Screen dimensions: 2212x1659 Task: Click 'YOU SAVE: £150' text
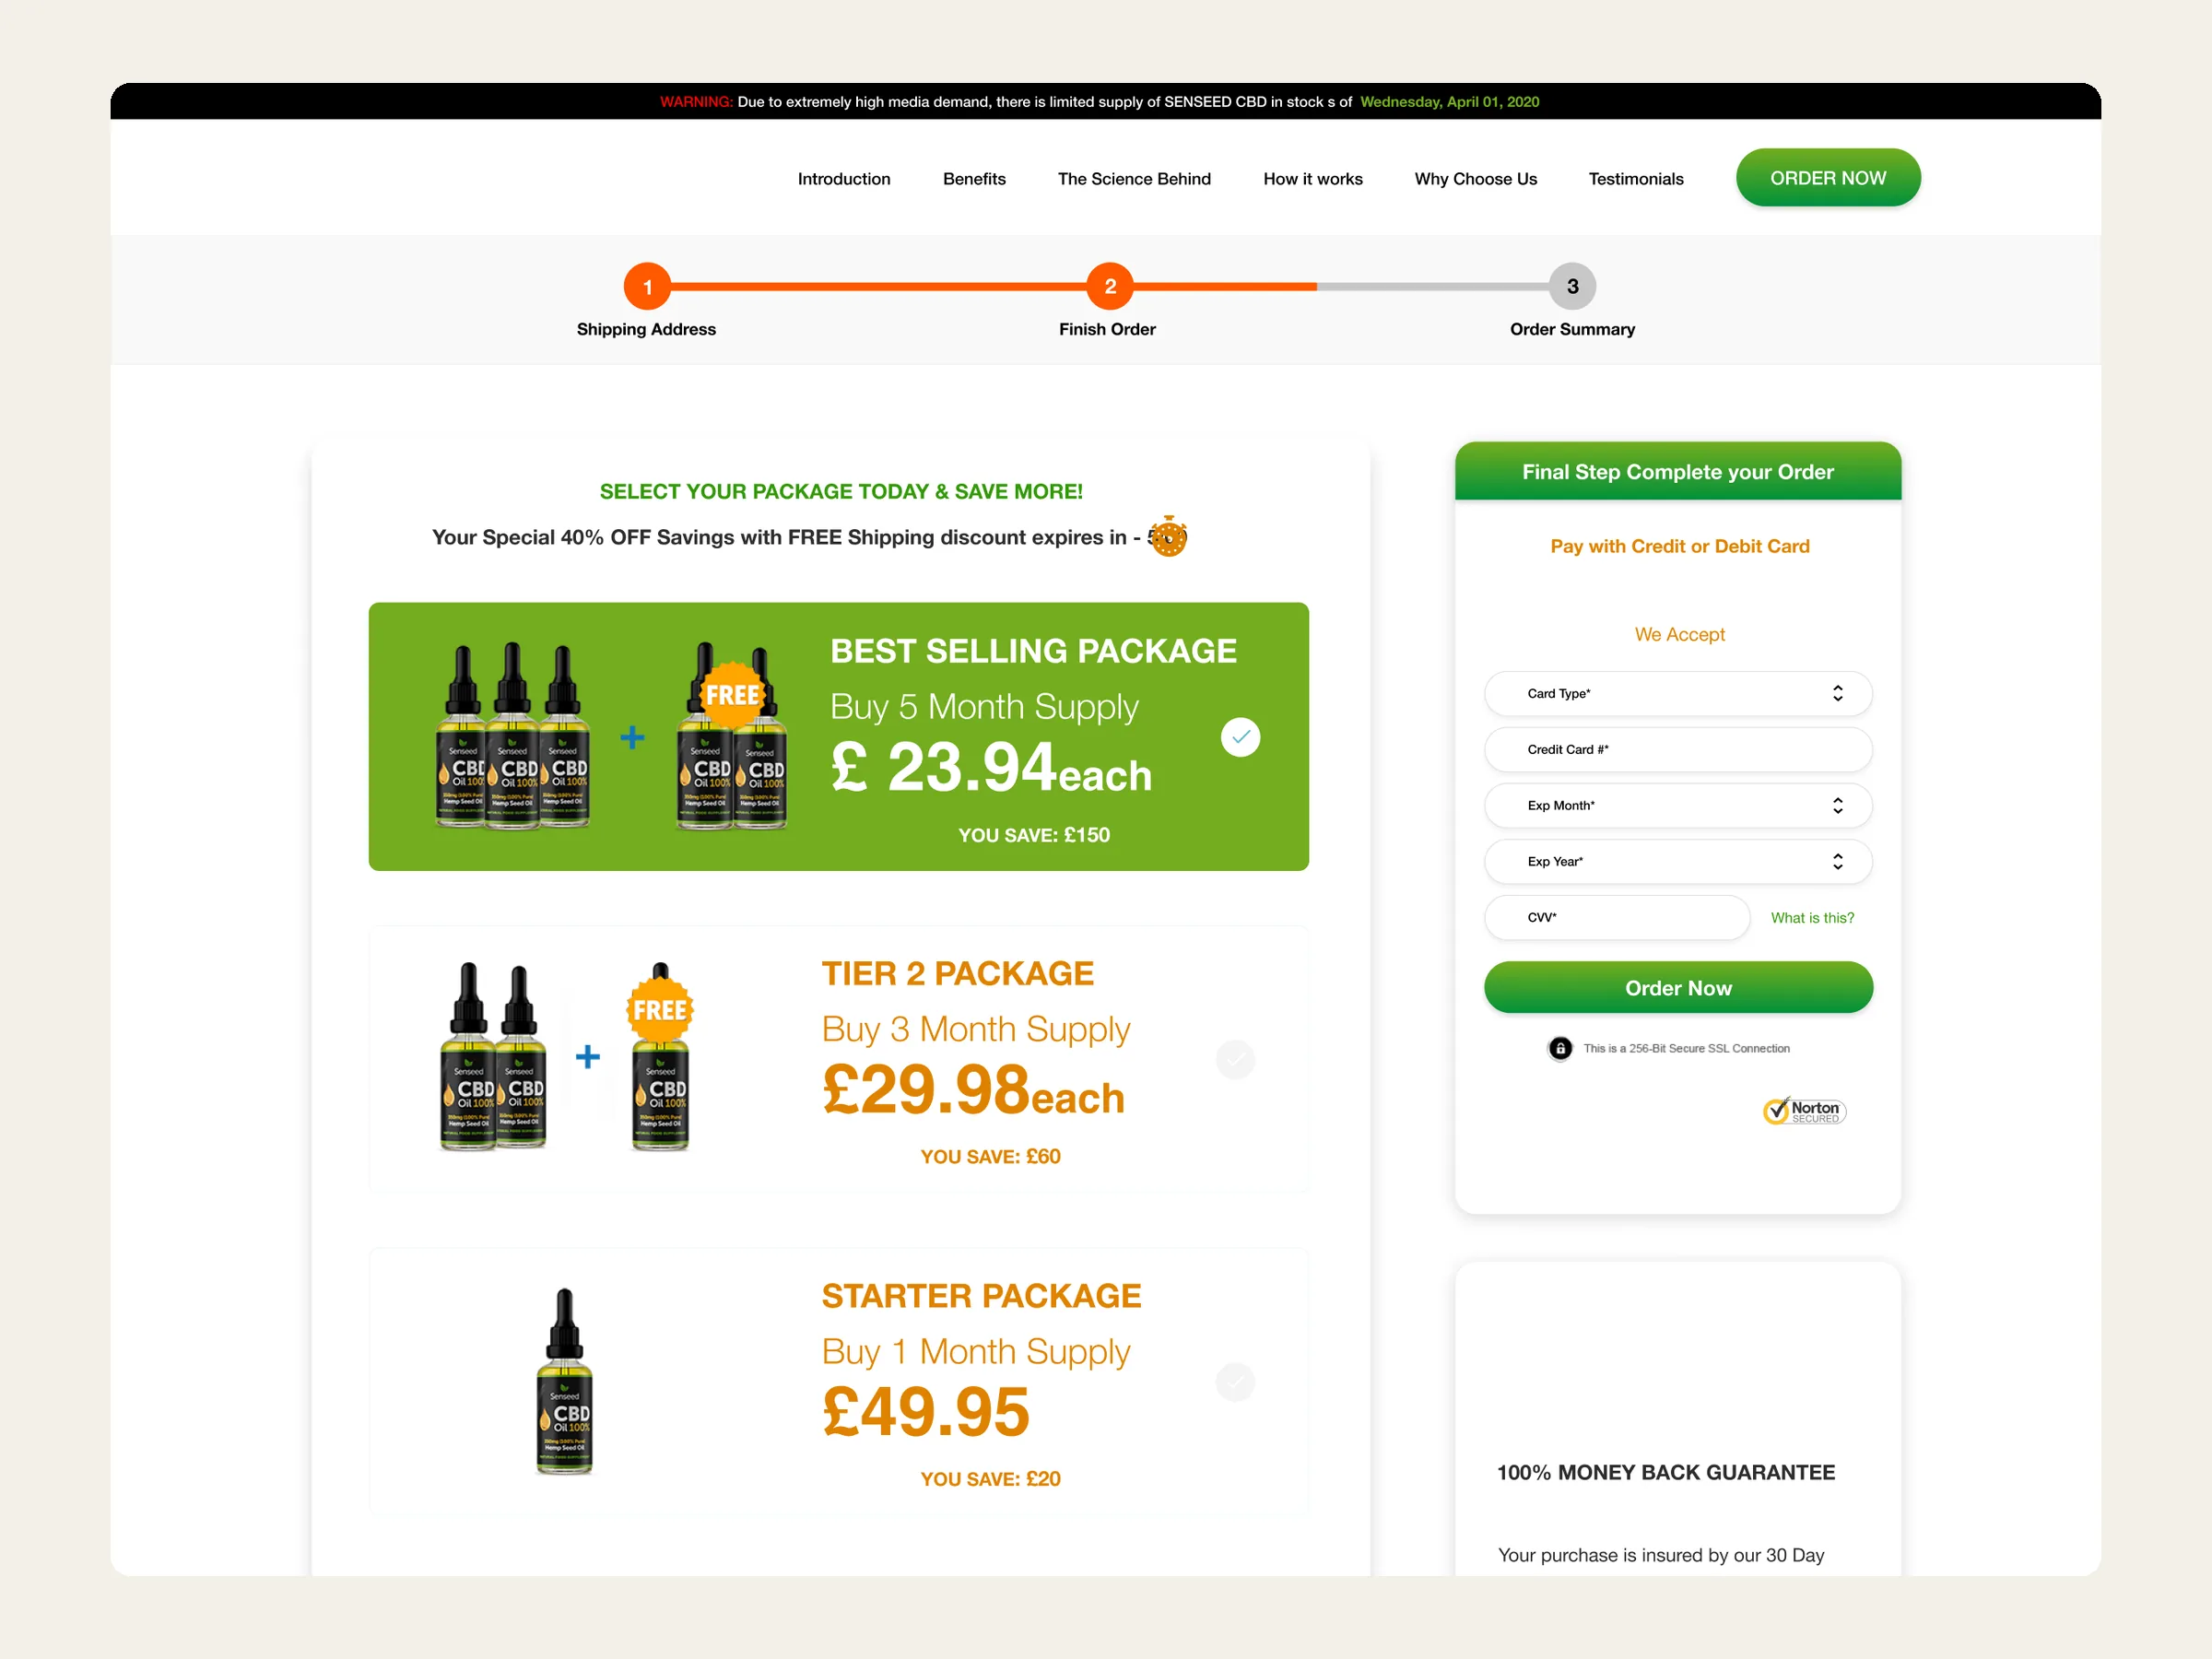1034,835
